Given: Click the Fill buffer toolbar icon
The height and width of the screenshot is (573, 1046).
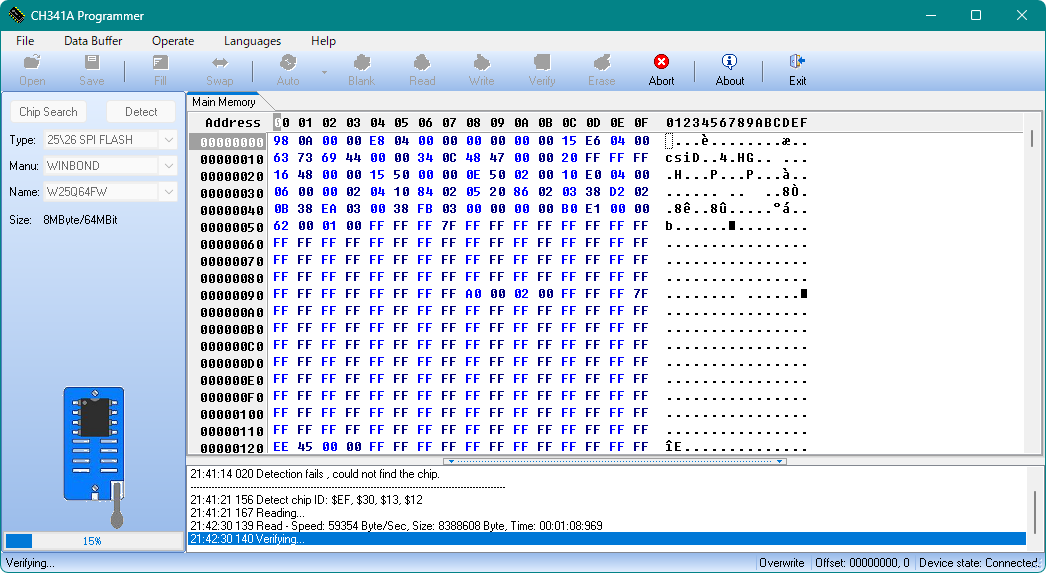Looking at the screenshot, I should point(160,70).
